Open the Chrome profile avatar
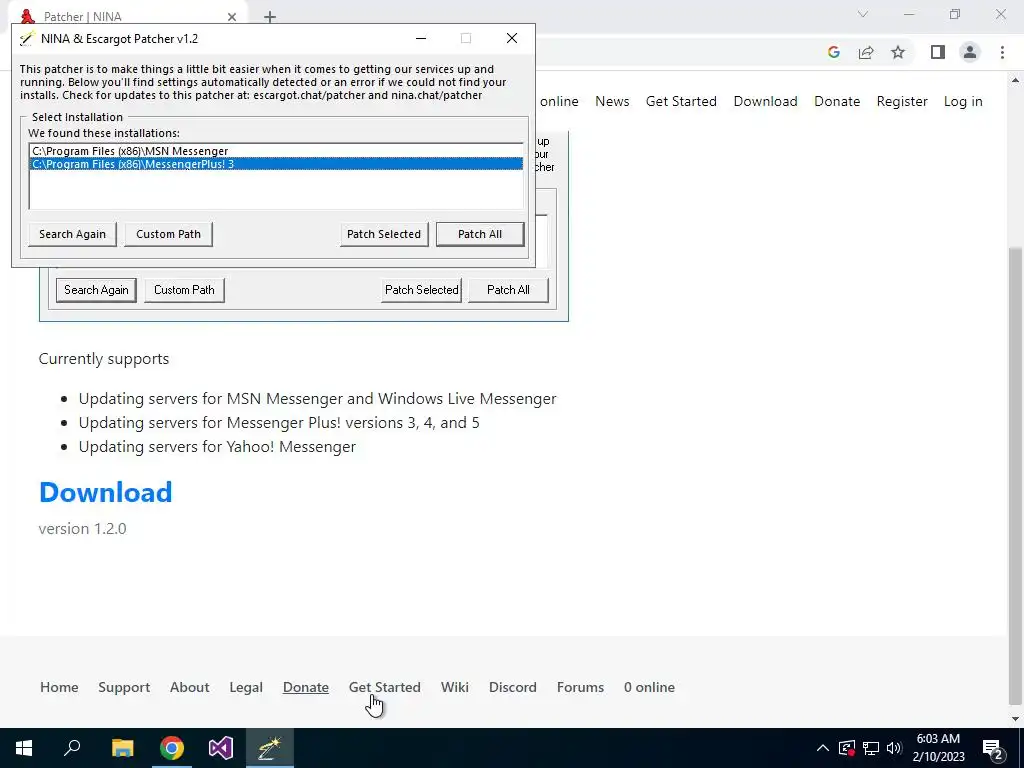The height and width of the screenshot is (768, 1024). [970, 52]
